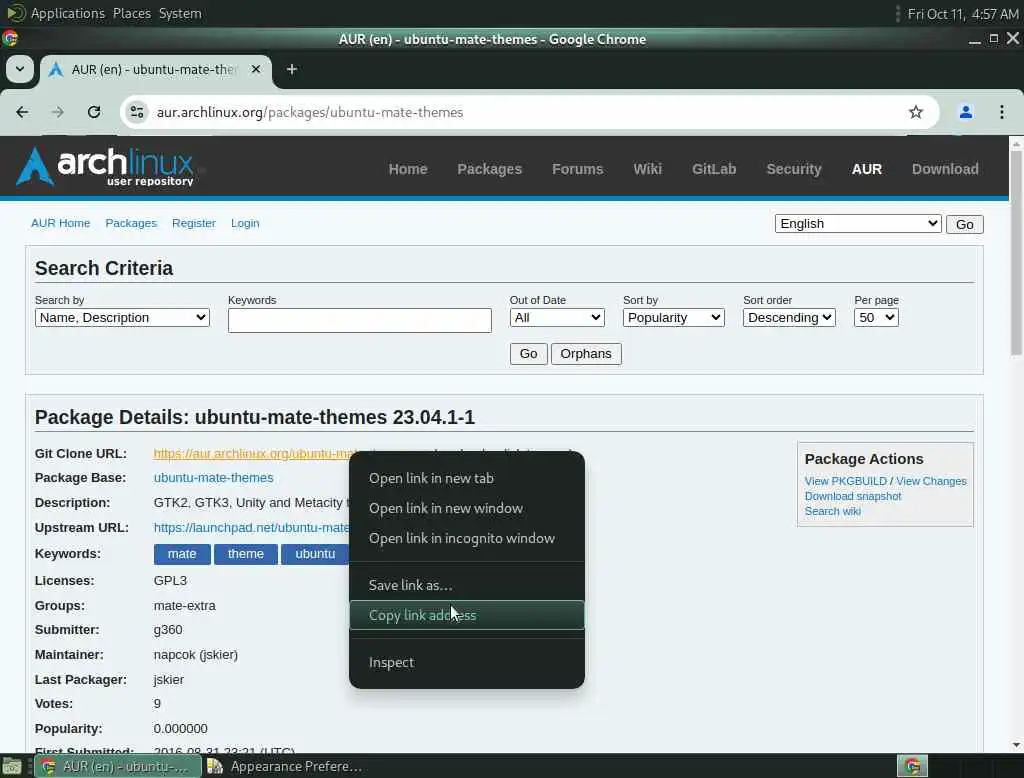This screenshot has width=1024, height=778.
Task: Open the Chrome three-dot menu
Action: click(1002, 112)
